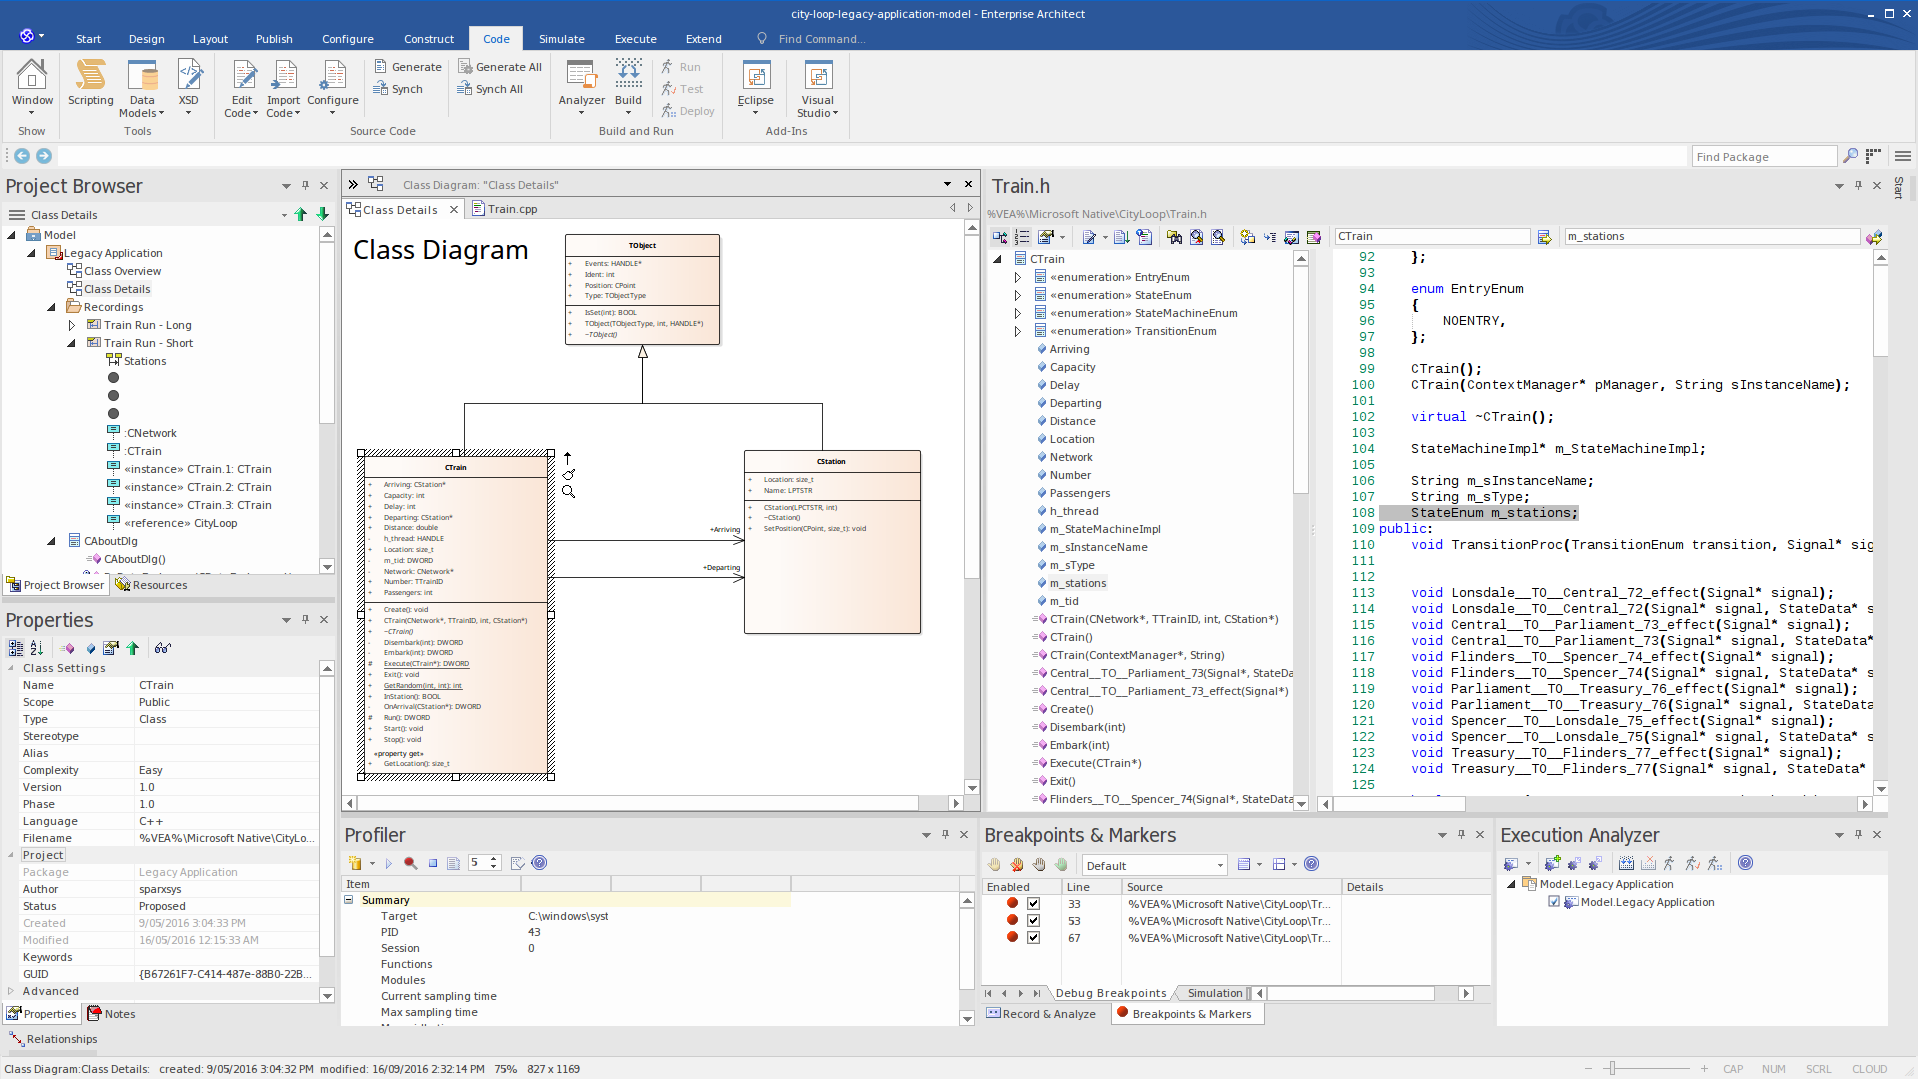Expand Train Run - Long node
The height and width of the screenshot is (1079, 1918).
tap(71, 325)
